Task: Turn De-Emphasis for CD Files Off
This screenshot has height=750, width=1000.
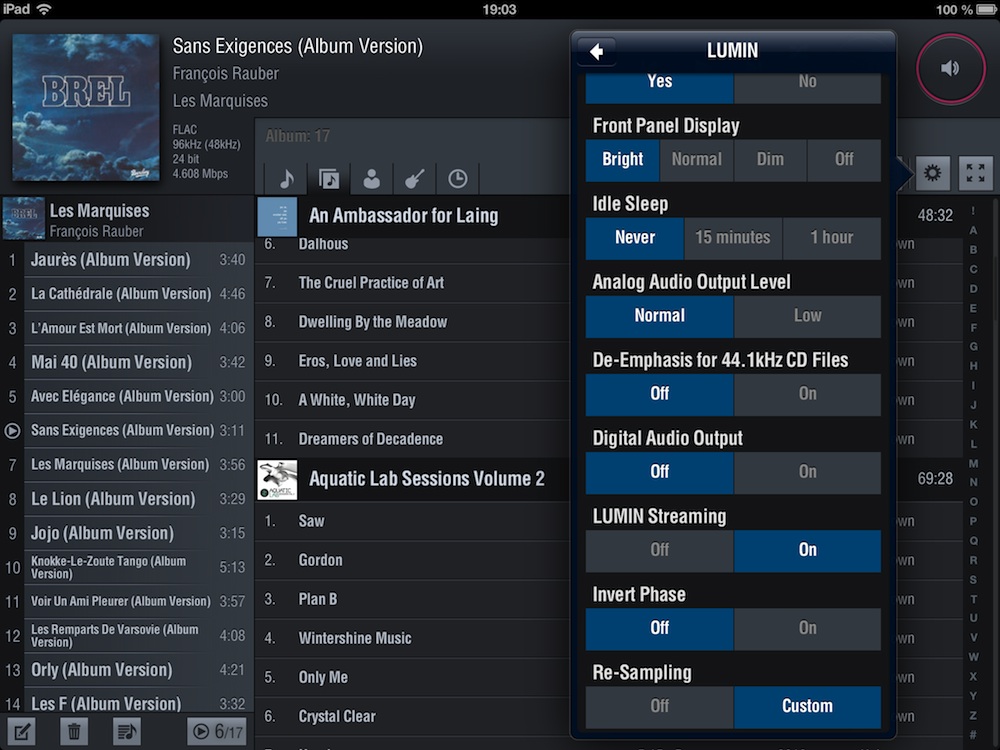Action: (659, 395)
